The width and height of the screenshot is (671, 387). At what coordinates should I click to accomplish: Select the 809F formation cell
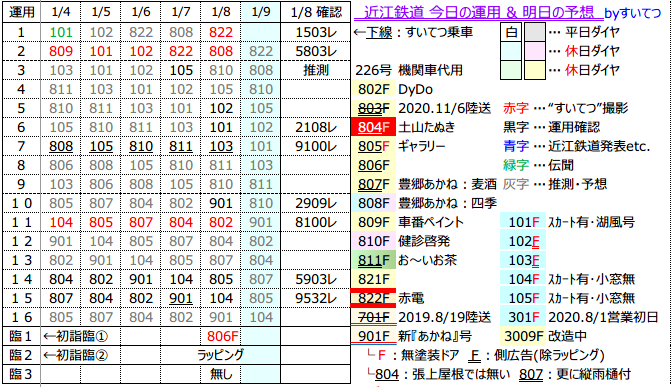coord(374,222)
